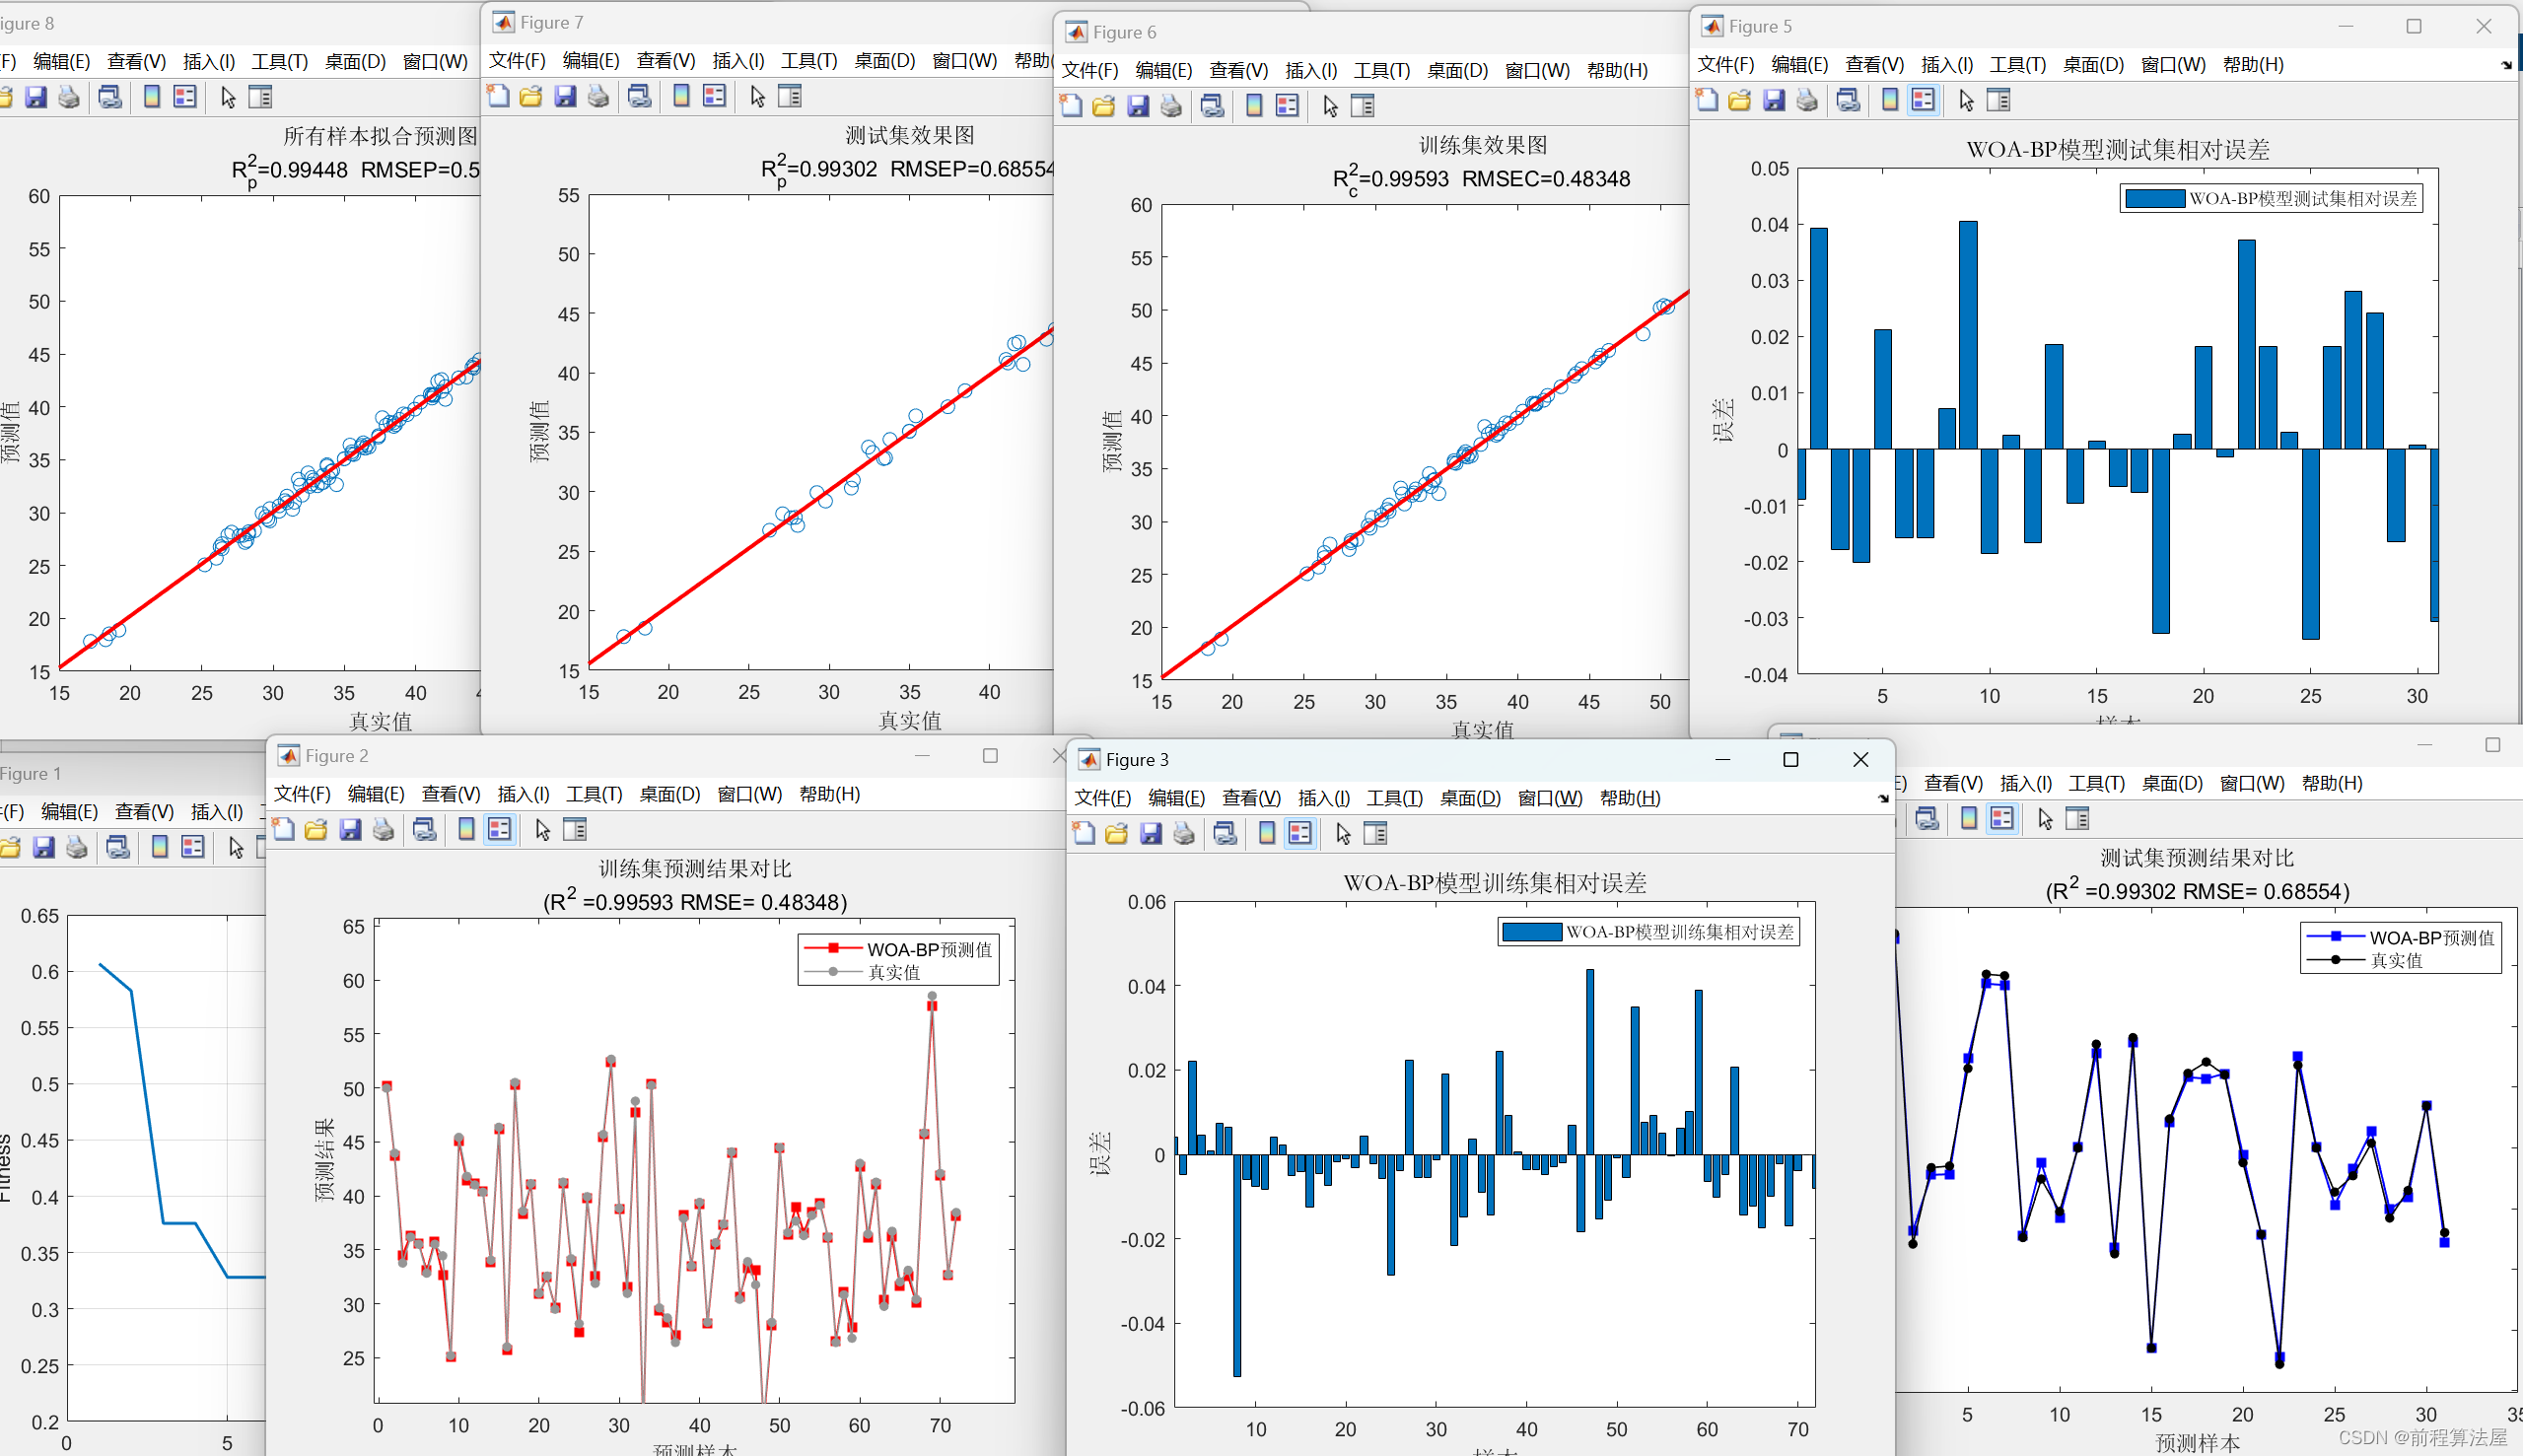Save Figure 6 with the disk icon
This screenshot has height=1456, width=2523.
(1138, 106)
